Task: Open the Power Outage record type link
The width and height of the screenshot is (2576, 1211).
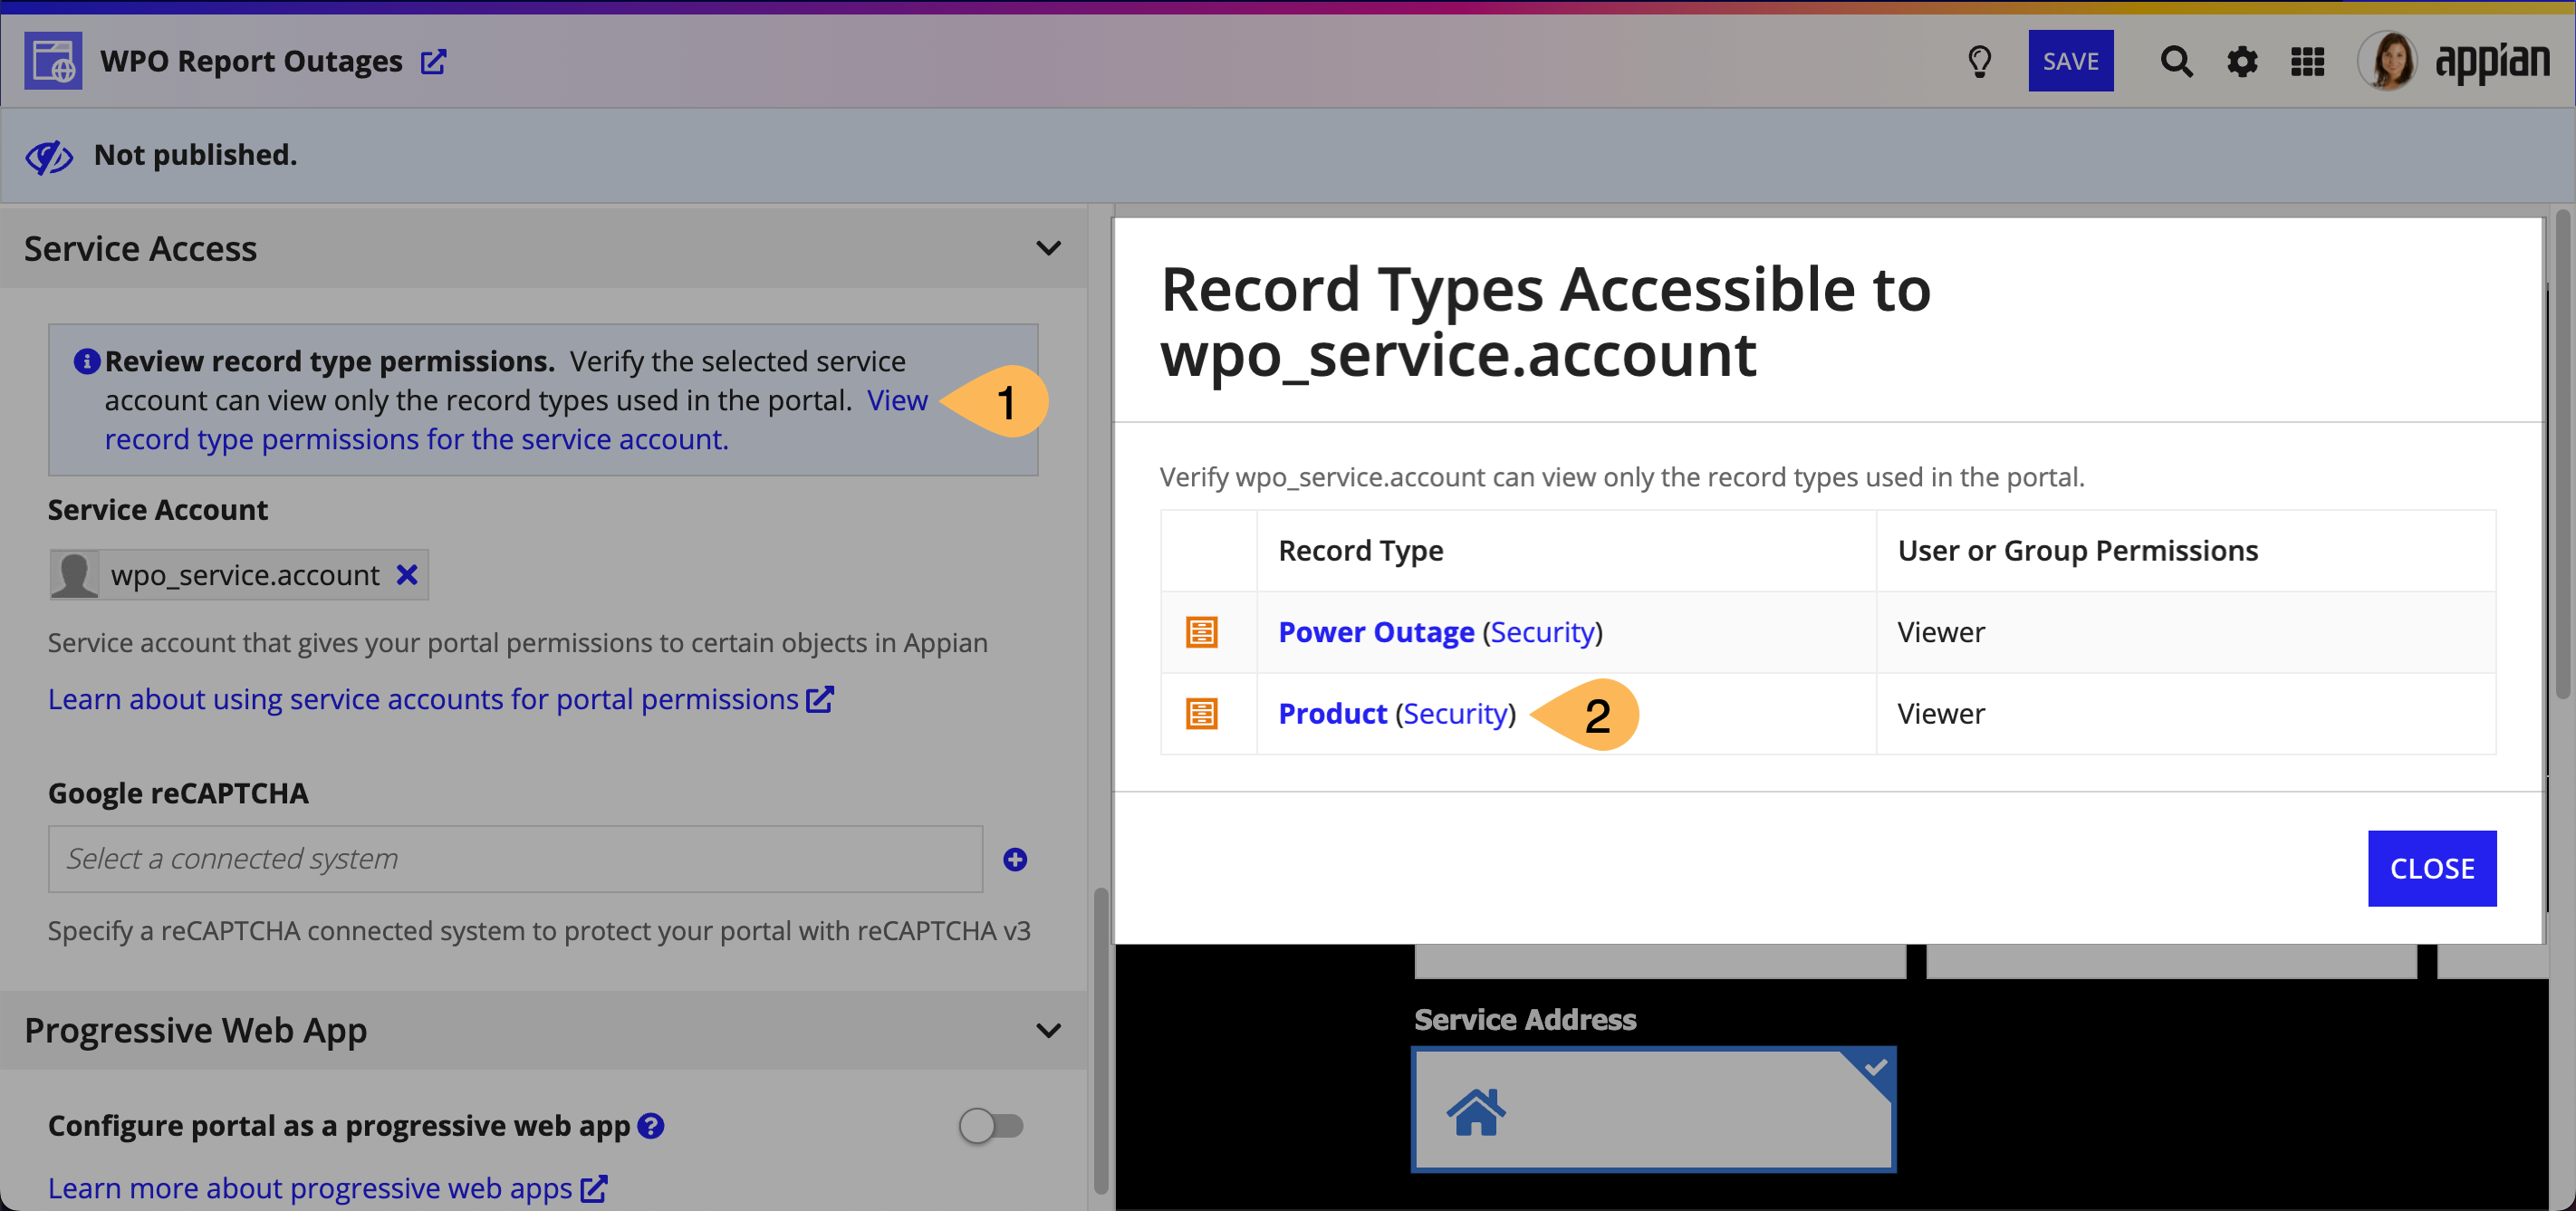Action: (1376, 632)
